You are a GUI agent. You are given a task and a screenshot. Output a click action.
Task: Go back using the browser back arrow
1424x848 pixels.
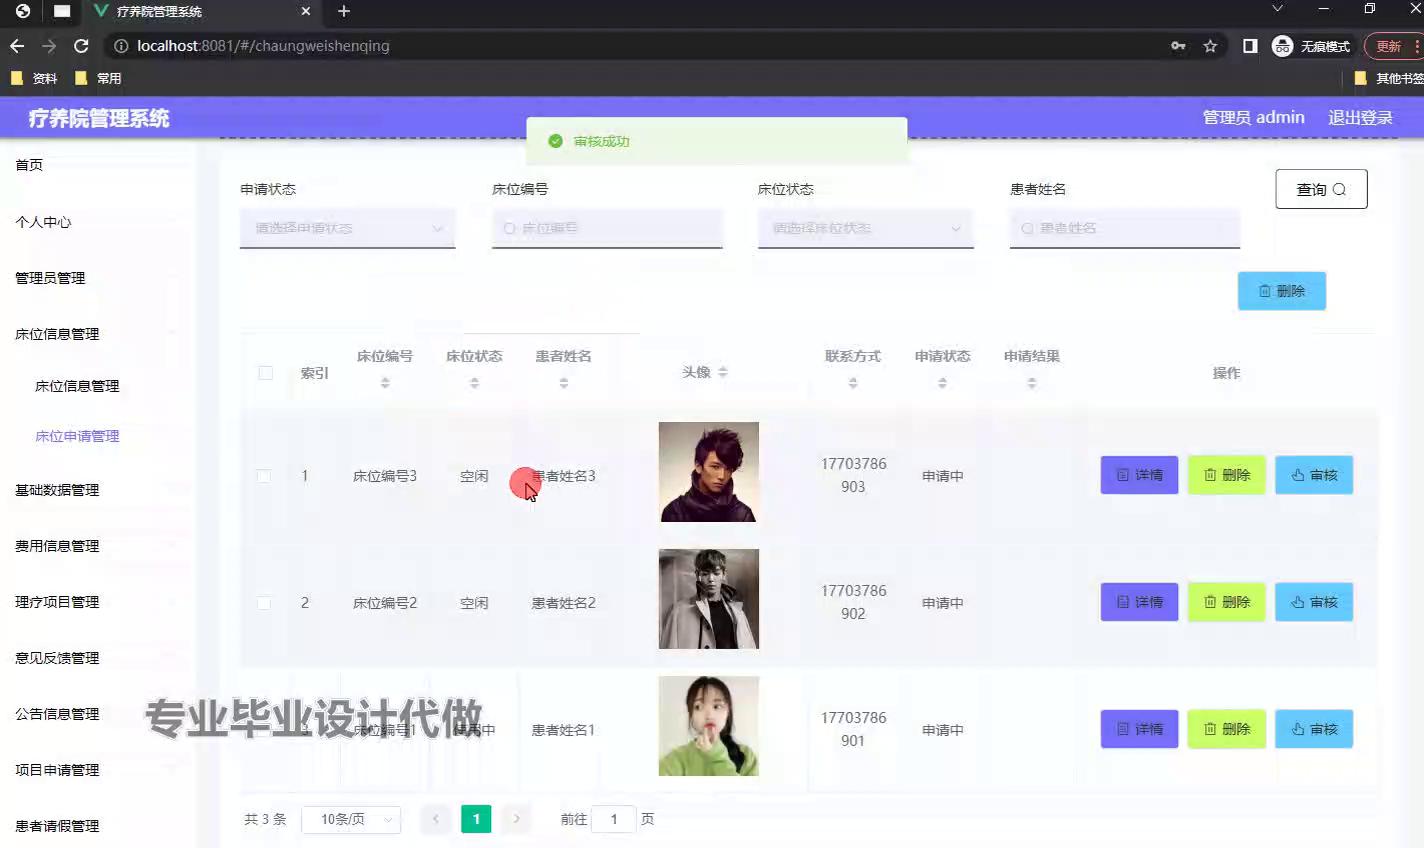pos(17,46)
